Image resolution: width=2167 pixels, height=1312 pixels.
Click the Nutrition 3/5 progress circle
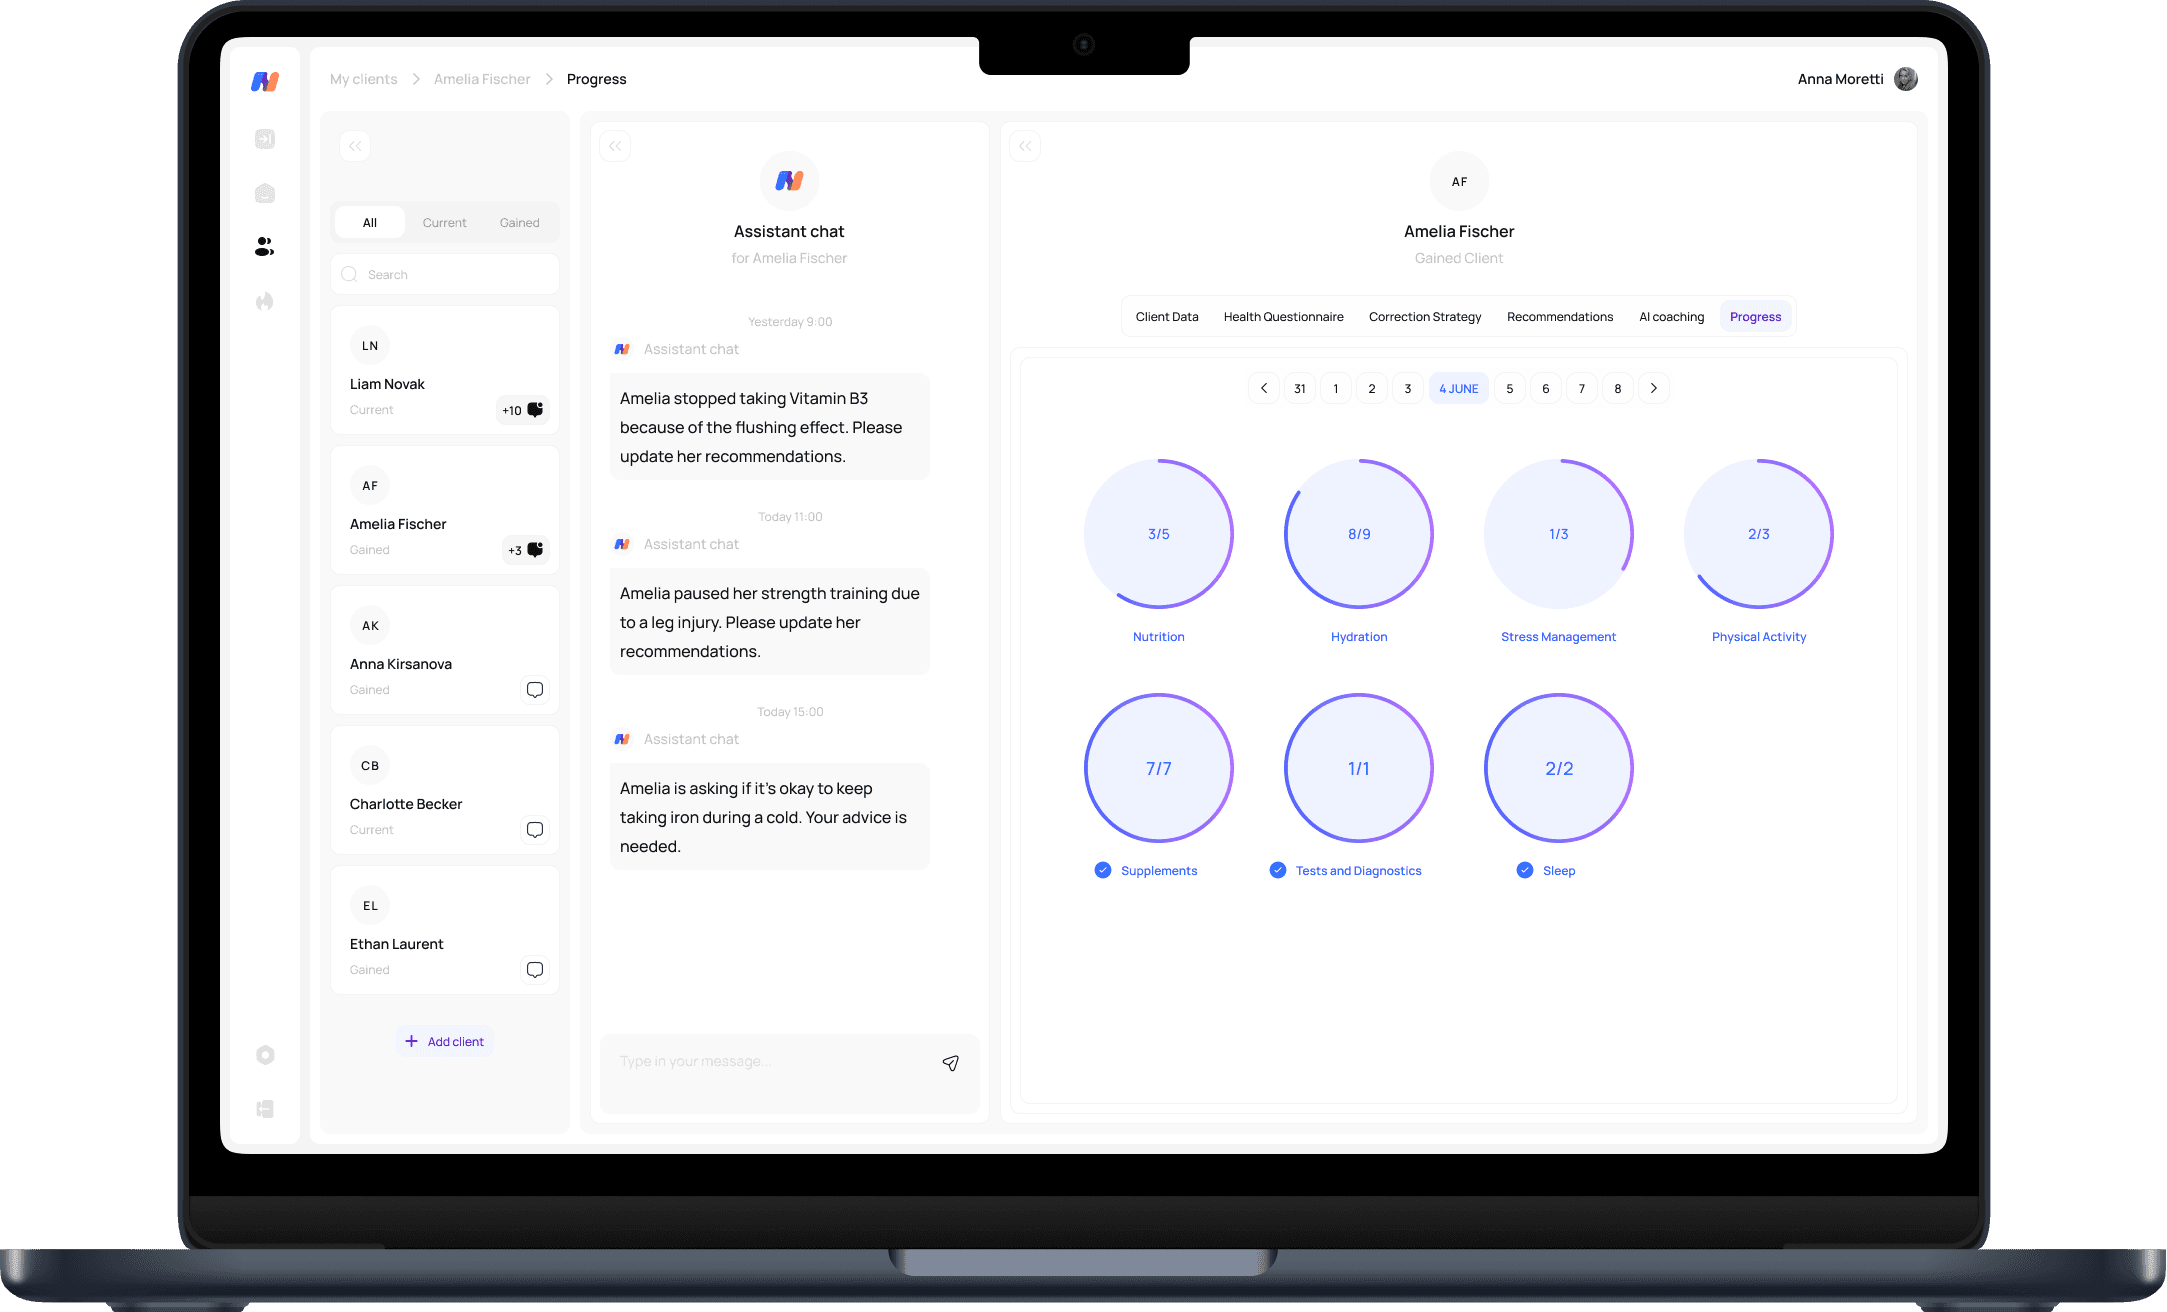click(1158, 534)
